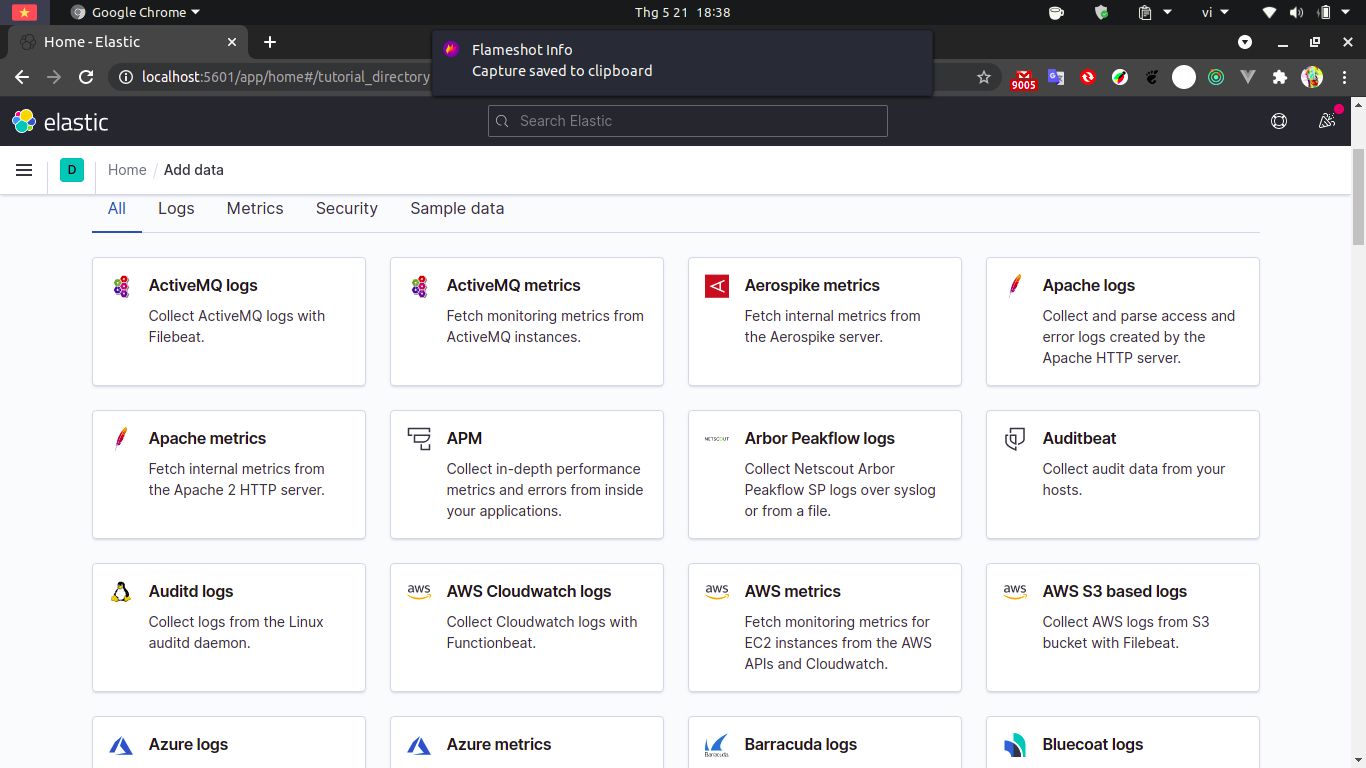The height and width of the screenshot is (768, 1366).
Task: Open the help menu lifebuoy icon
Action: pos(1278,121)
